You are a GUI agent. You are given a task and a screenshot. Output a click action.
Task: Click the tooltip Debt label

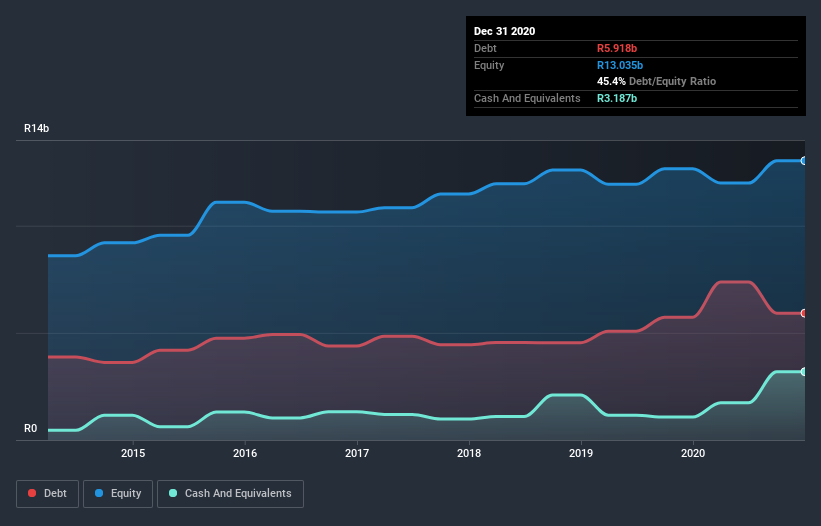[x=485, y=48]
